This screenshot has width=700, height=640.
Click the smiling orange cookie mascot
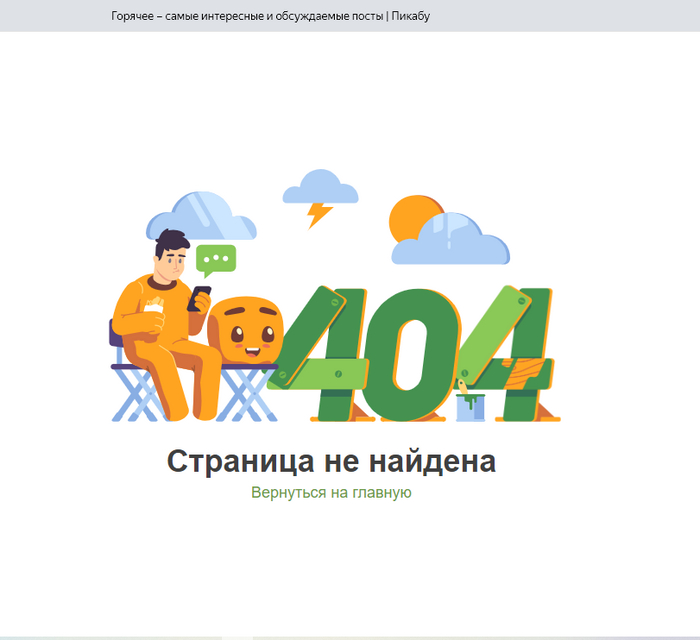pyautogui.click(x=246, y=332)
